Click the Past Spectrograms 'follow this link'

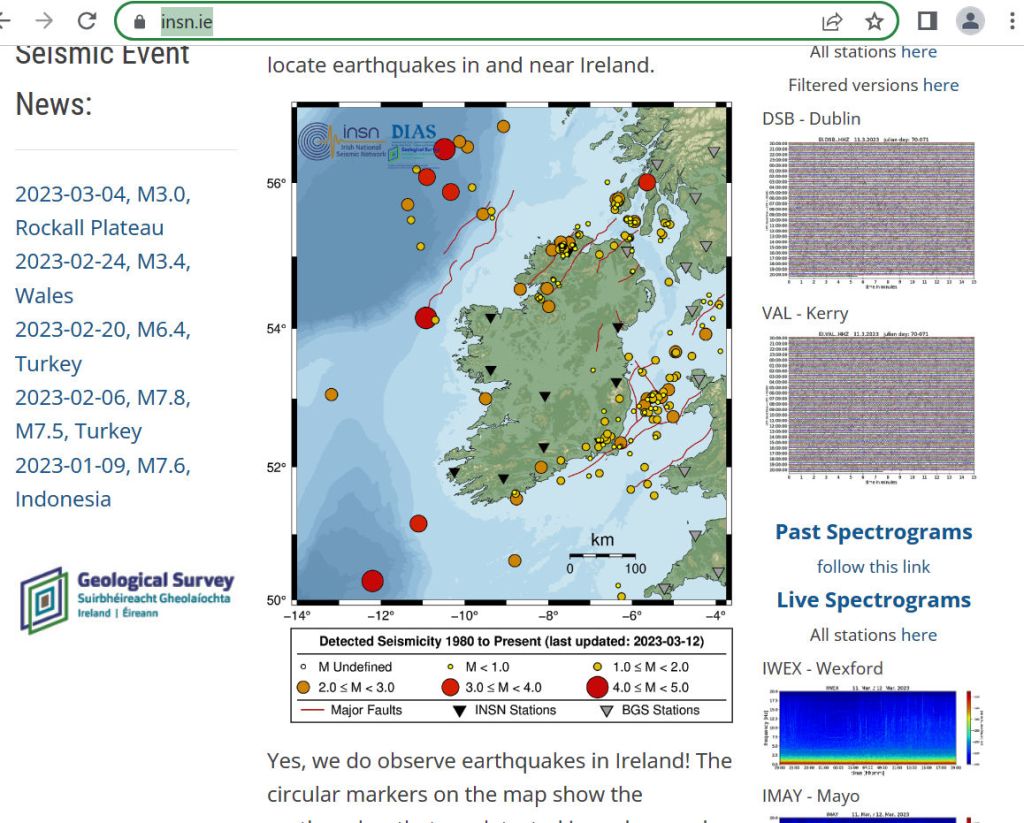(x=873, y=566)
